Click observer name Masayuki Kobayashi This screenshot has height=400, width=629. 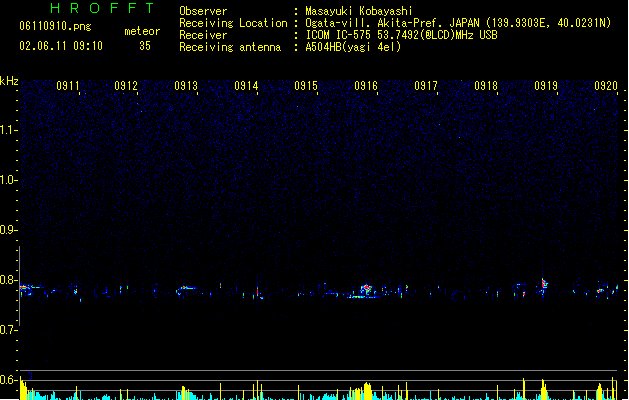[359, 11]
